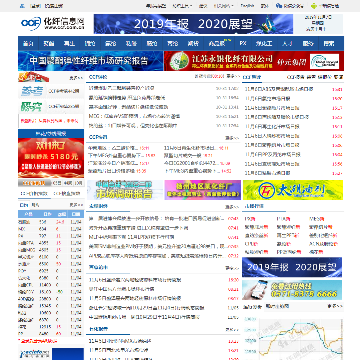The image size is (360, 360).
Task: Click the green Android icon in top bar
Action: pyautogui.click(x=314, y=6)
